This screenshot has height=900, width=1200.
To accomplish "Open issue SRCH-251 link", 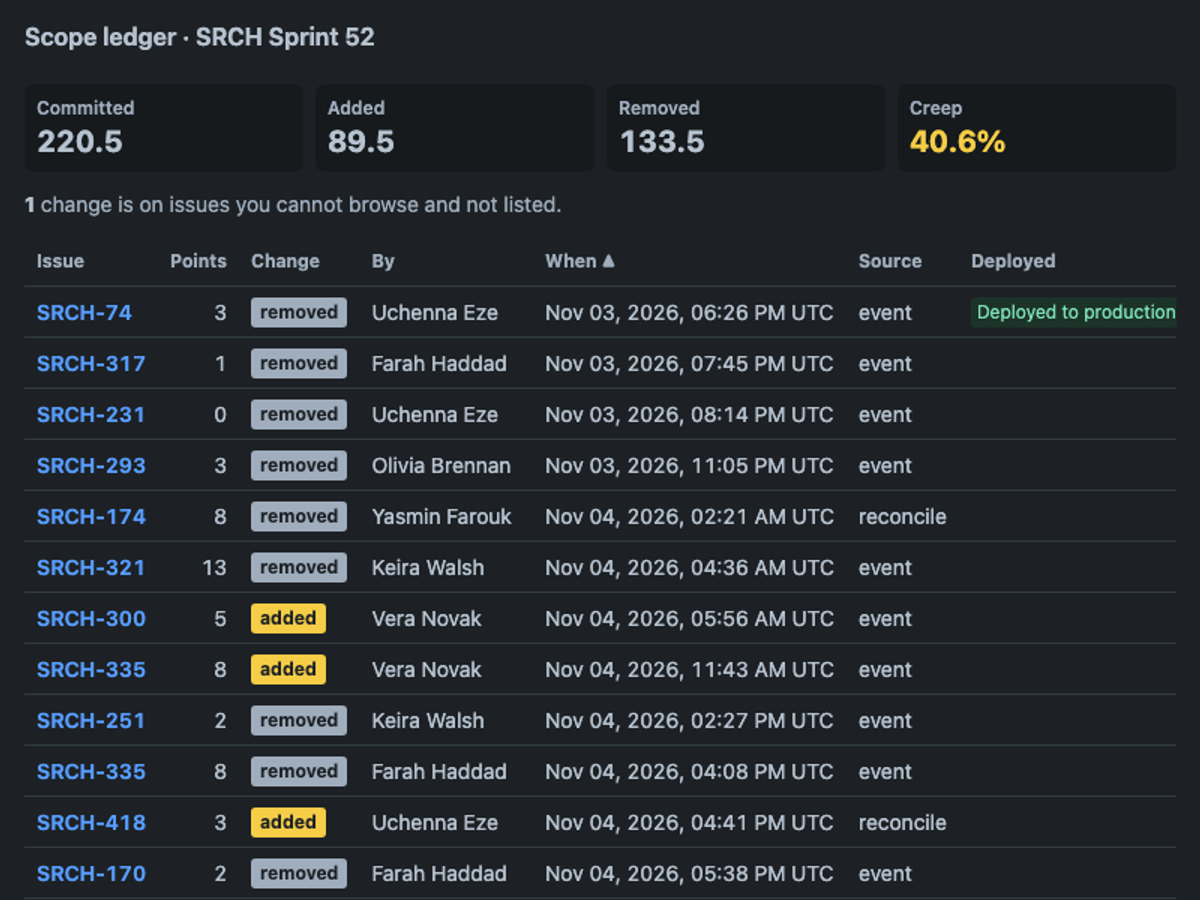I will (x=91, y=720).
